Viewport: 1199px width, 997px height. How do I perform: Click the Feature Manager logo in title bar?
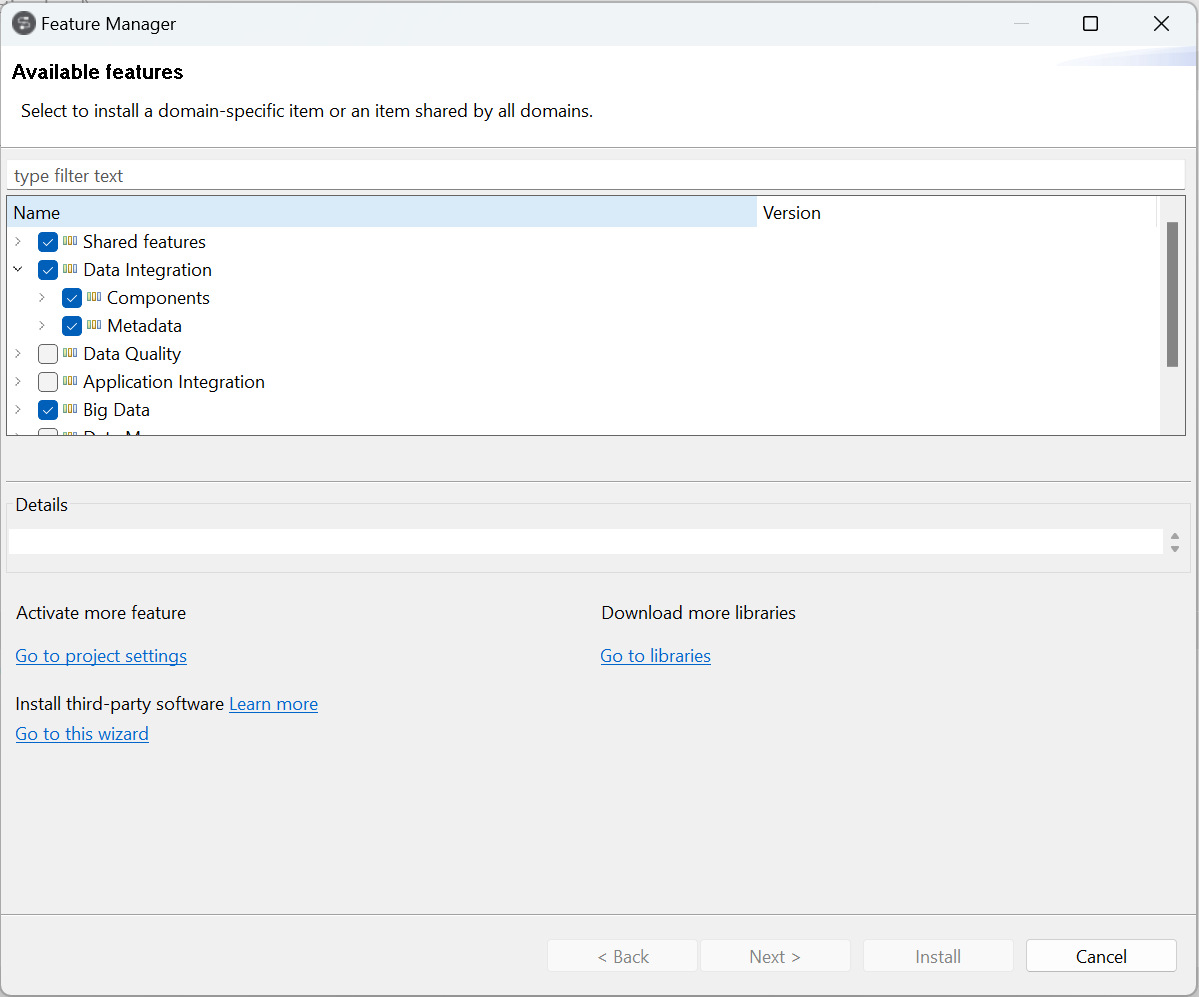(x=23, y=22)
